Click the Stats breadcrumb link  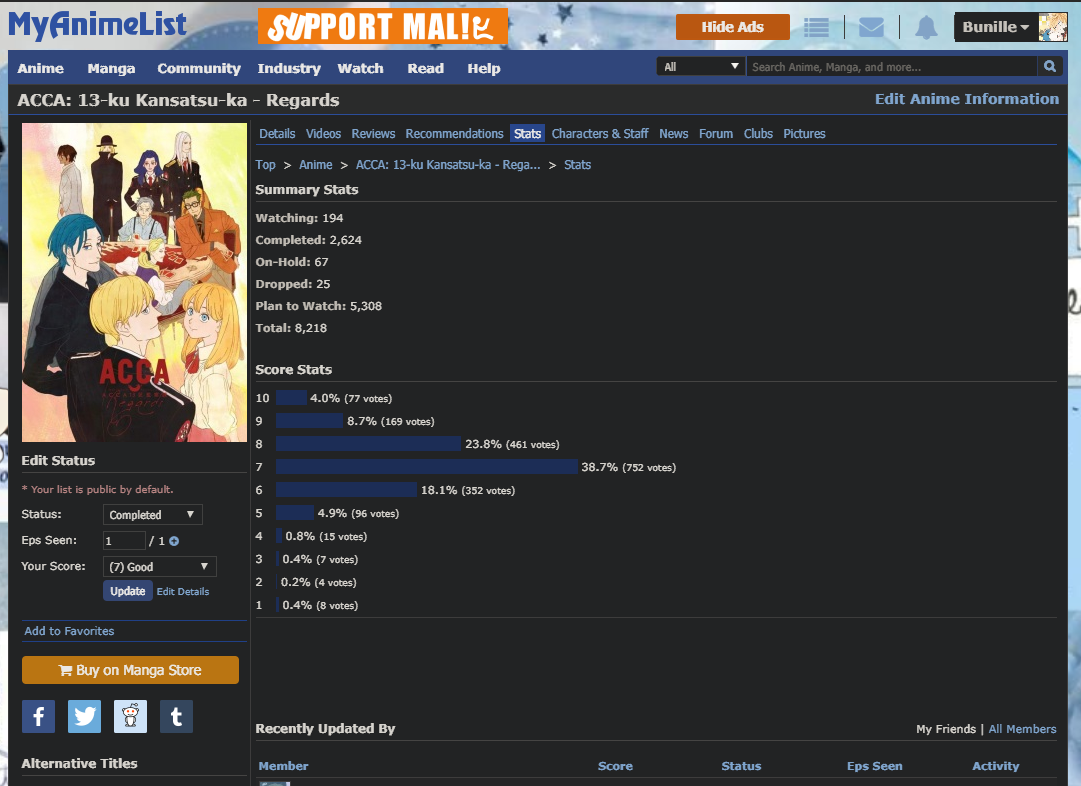[578, 165]
